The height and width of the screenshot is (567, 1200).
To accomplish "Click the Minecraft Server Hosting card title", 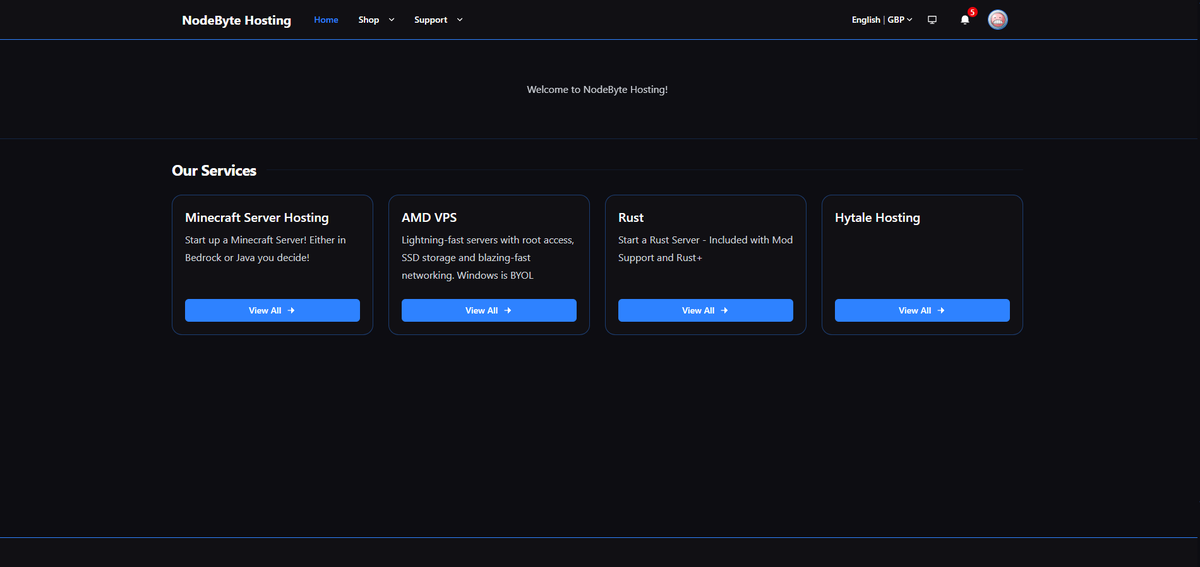I will click(257, 218).
